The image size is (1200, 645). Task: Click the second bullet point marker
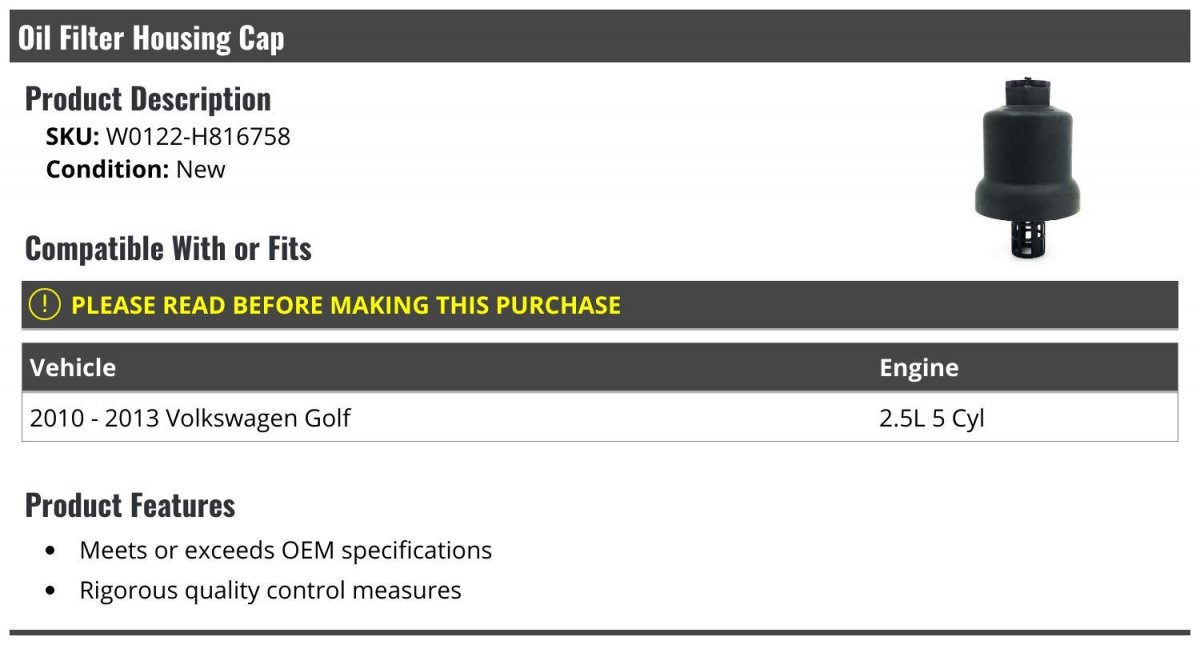(51, 591)
